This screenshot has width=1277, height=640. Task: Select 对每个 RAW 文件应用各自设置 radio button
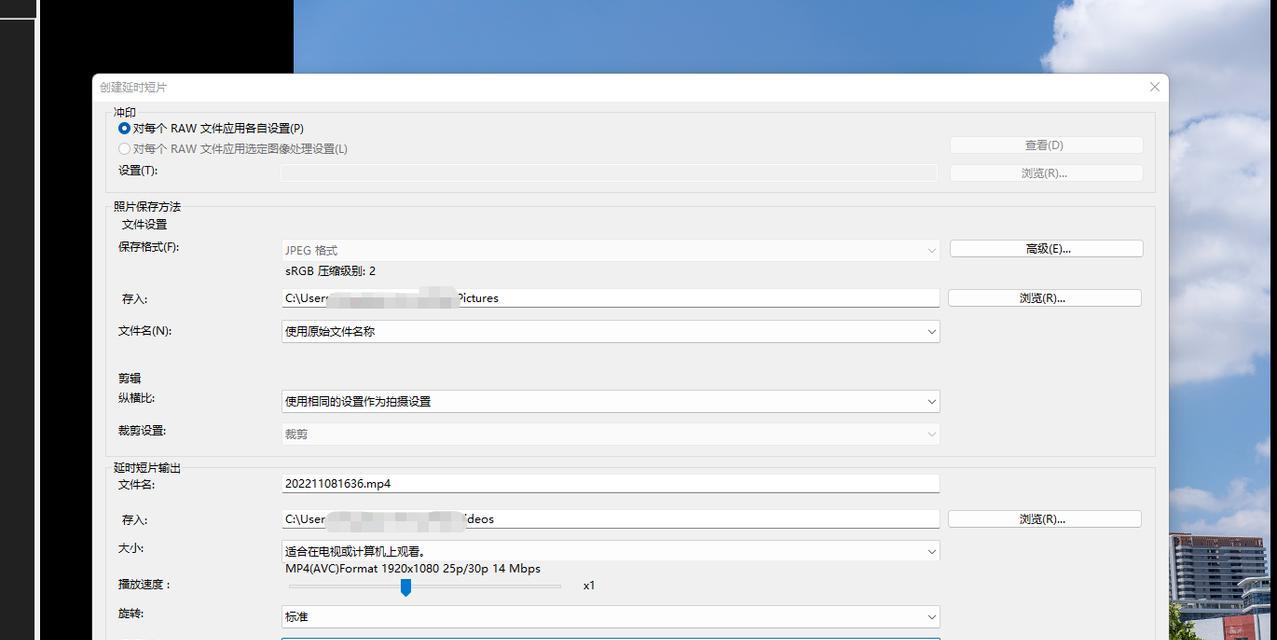[x=124, y=128]
